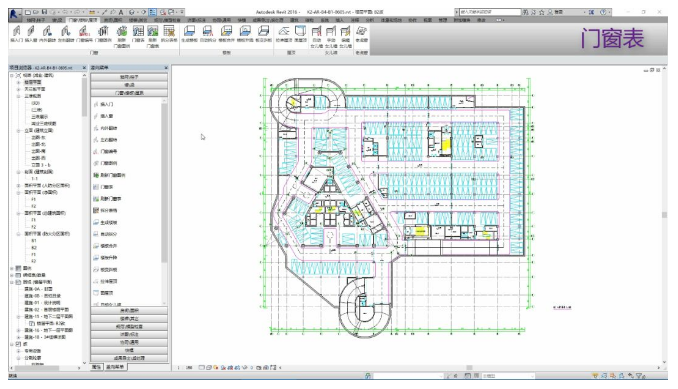This screenshot has width=678, height=389.
Task: Toggle select underlay elements in status bar
Action: point(604,376)
